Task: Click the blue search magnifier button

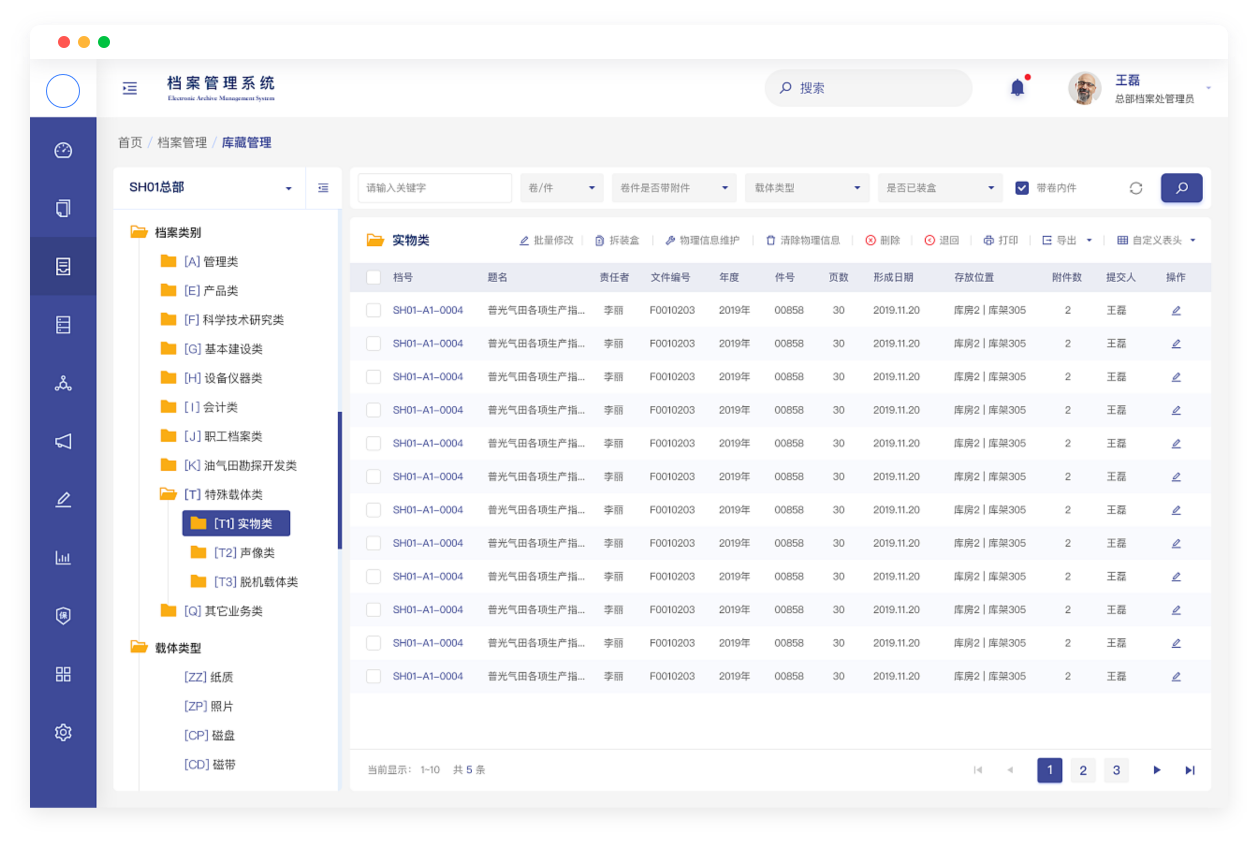Action: pos(1181,188)
